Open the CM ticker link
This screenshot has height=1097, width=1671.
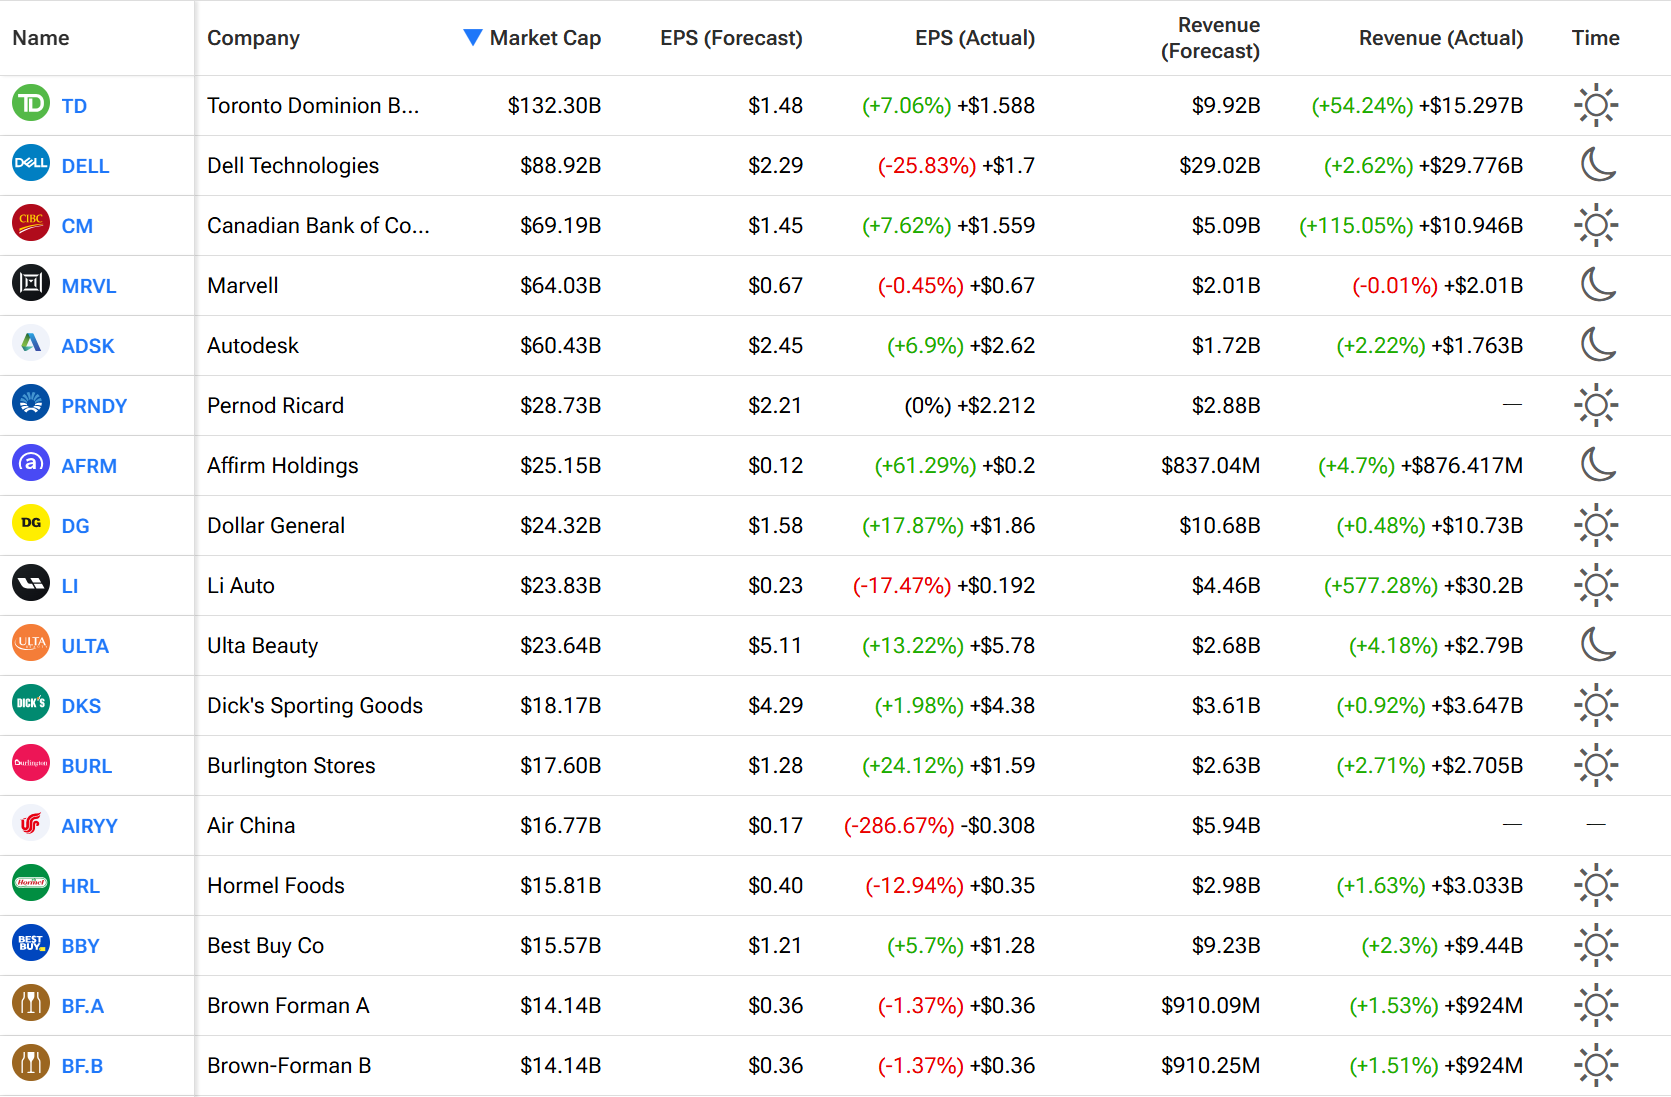click(x=77, y=226)
